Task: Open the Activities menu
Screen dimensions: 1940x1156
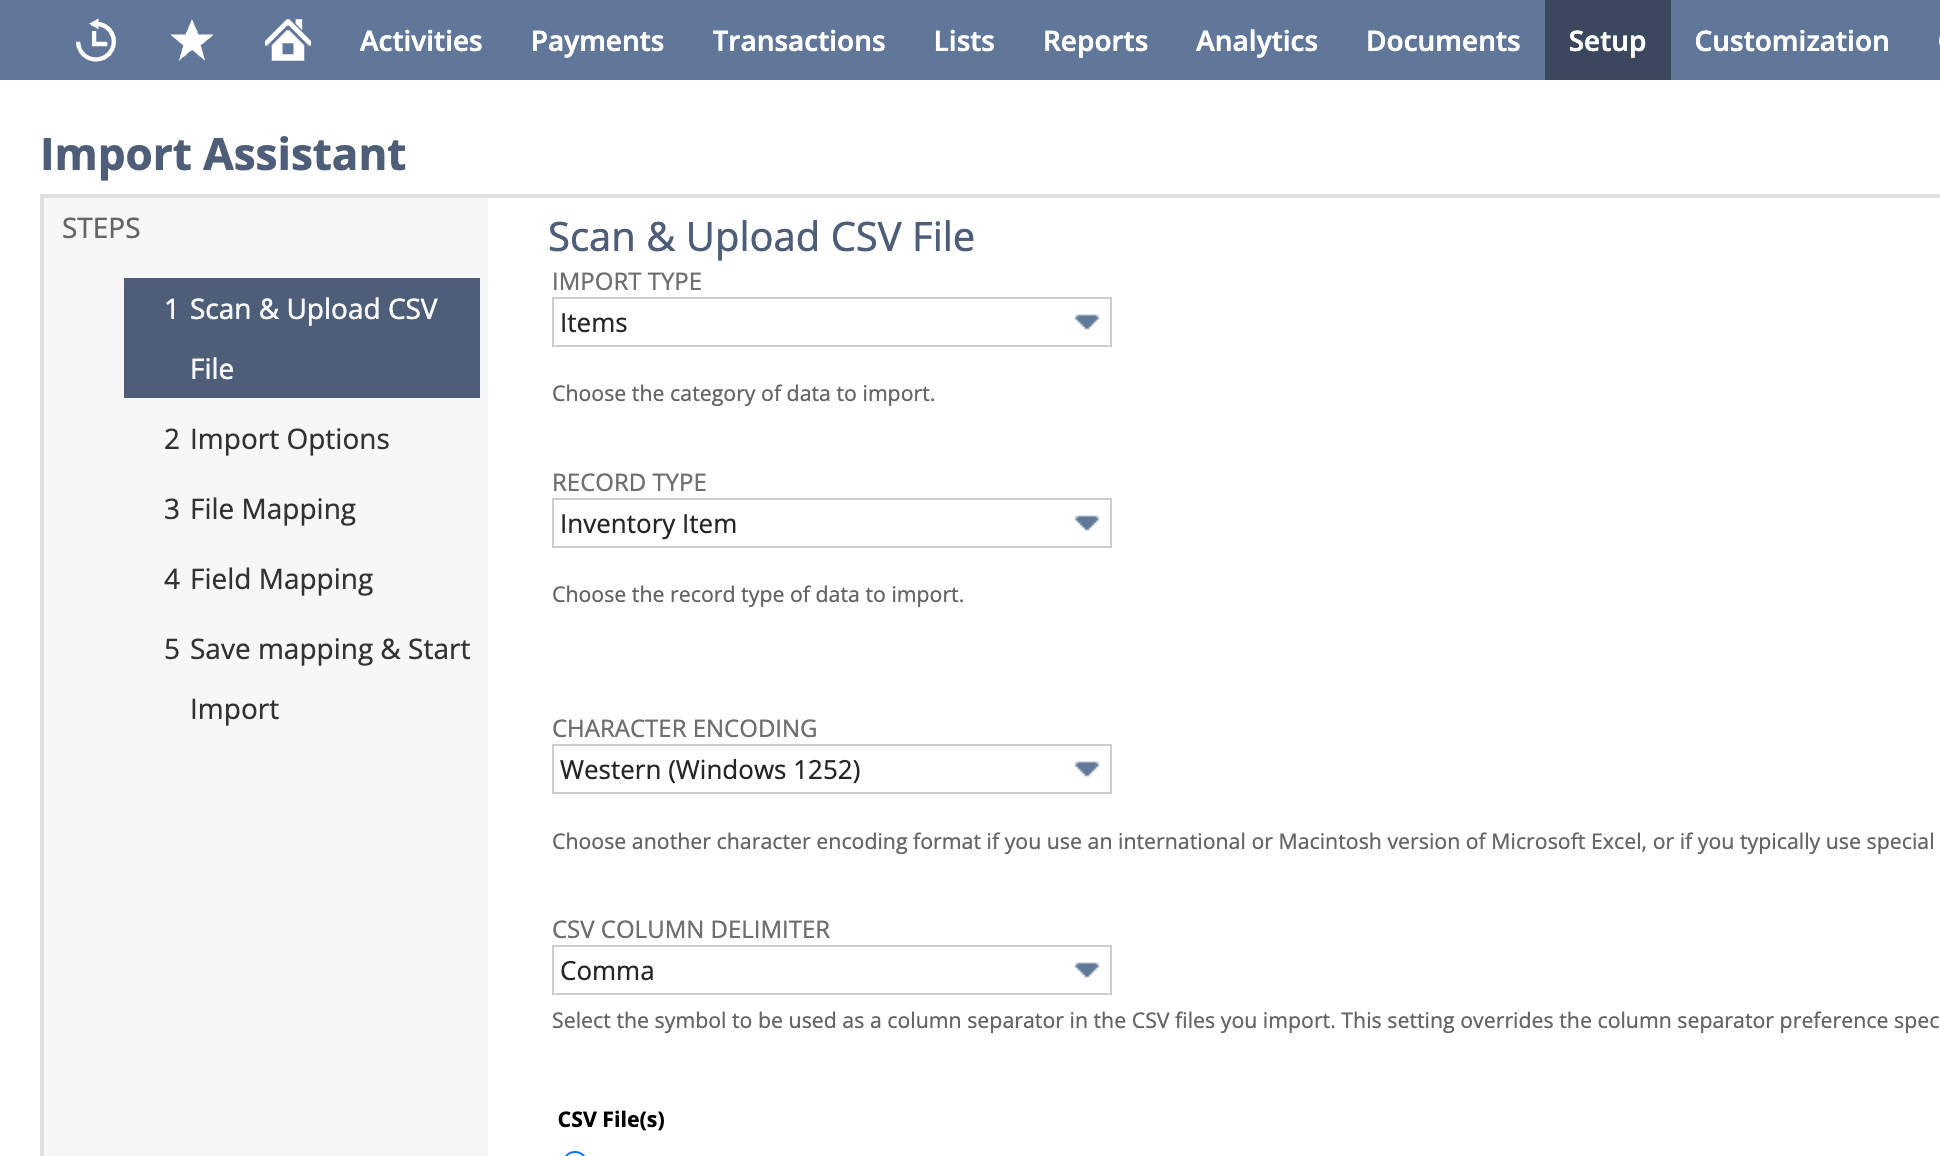Action: [421, 41]
